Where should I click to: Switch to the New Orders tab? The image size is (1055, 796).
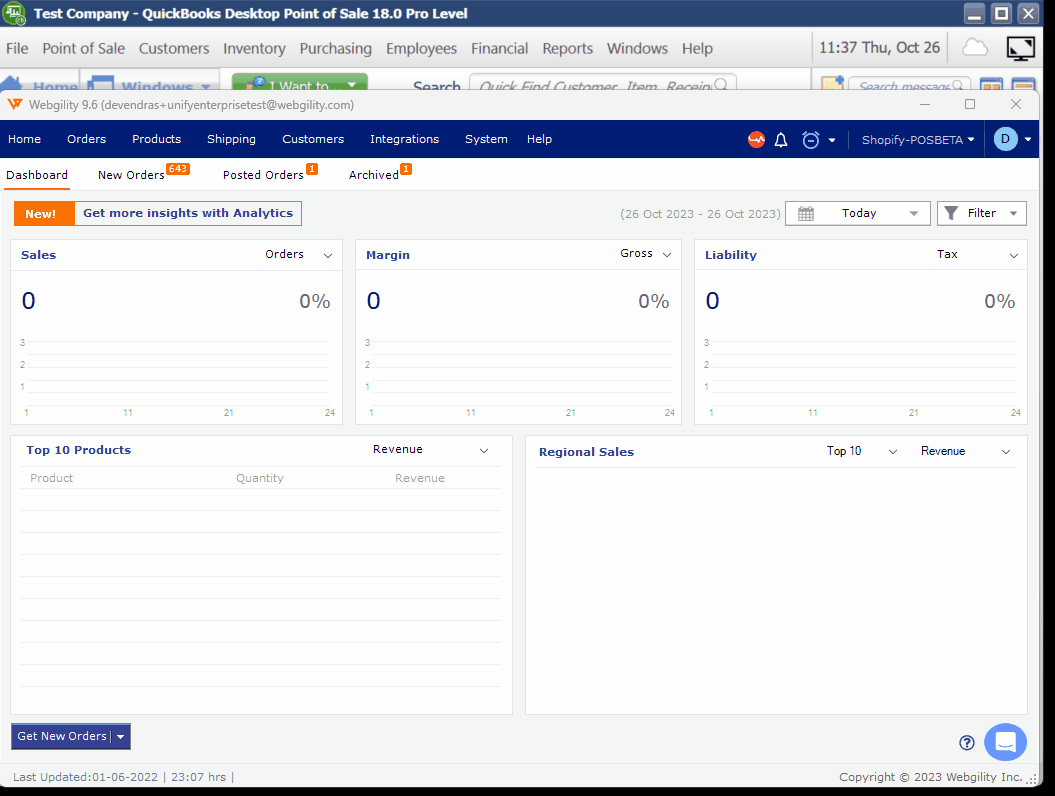pyautogui.click(x=131, y=175)
